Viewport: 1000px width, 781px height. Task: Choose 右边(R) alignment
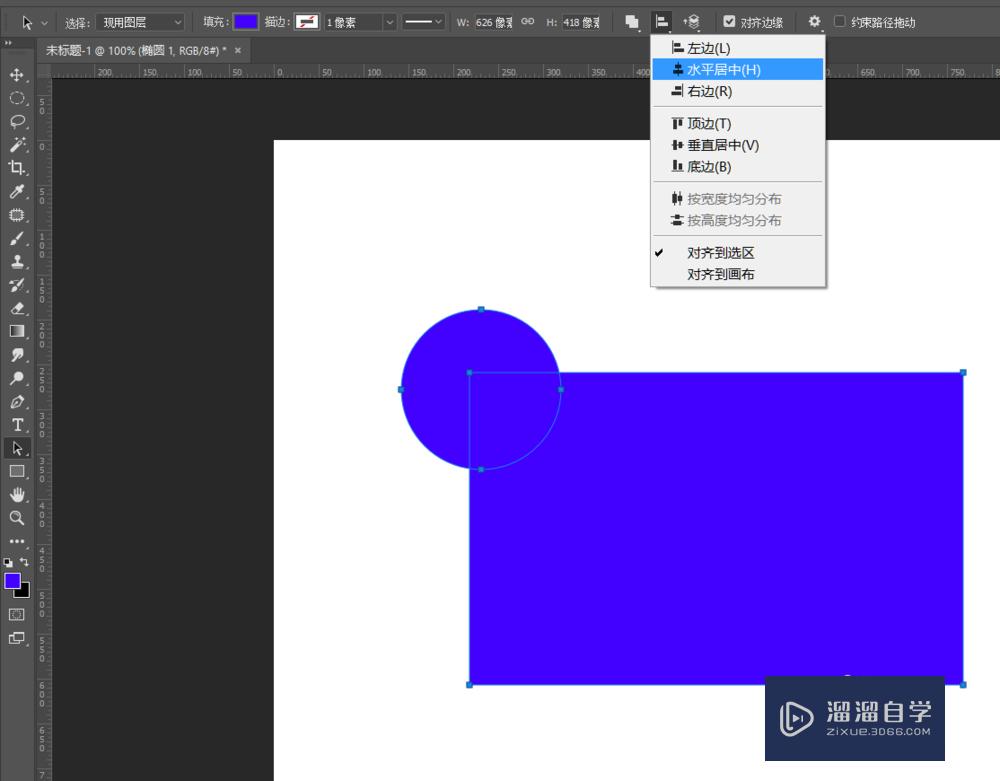(x=737, y=91)
